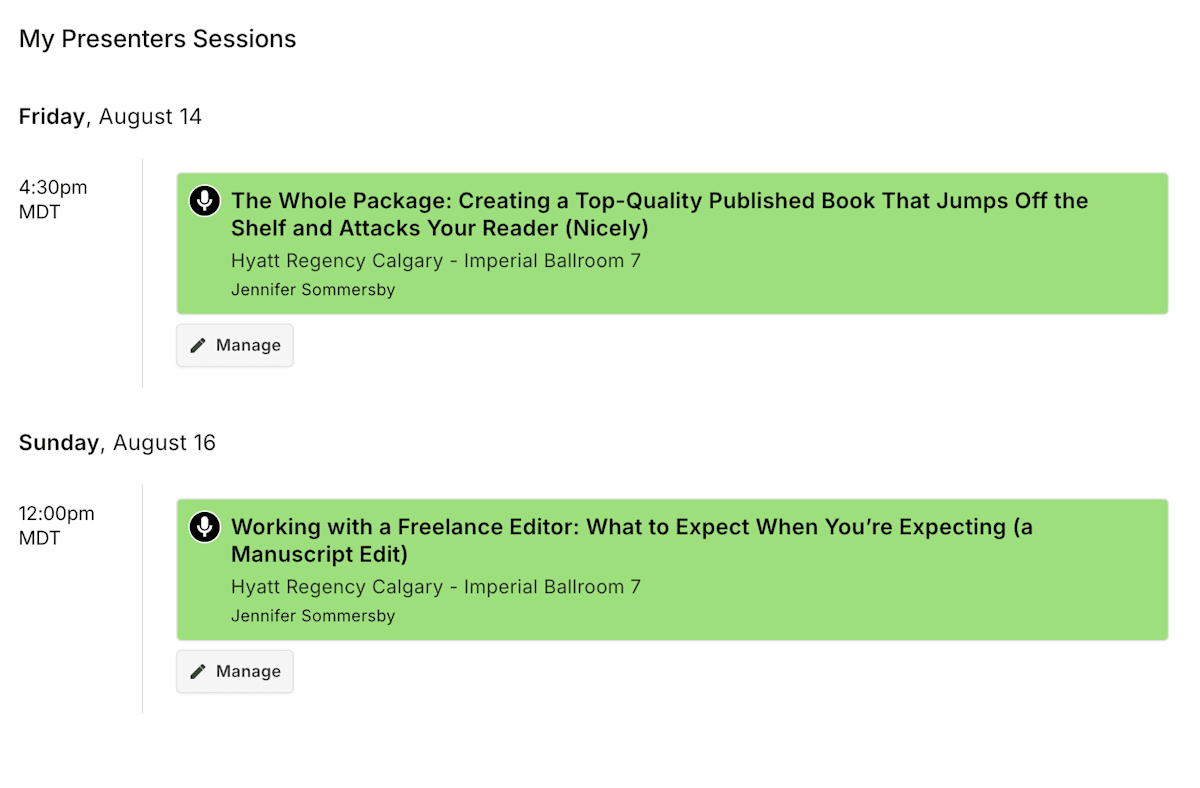The width and height of the screenshot is (1200, 788).
Task: Select Hyatt Regency location in Friday's session
Action: tap(435, 261)
